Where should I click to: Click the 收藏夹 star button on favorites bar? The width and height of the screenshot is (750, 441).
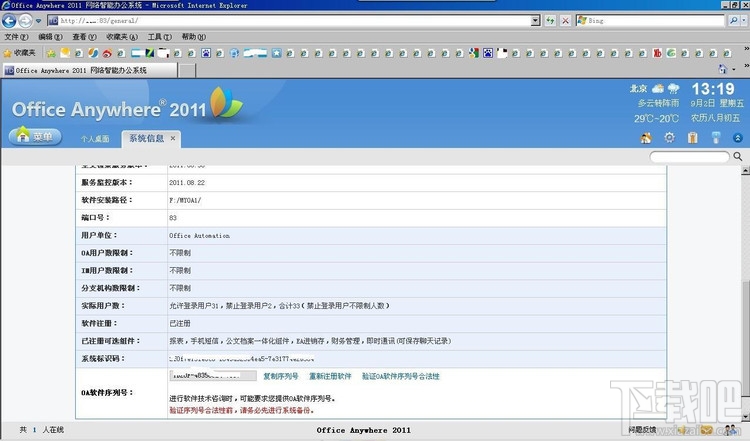(x=20, y=53)
